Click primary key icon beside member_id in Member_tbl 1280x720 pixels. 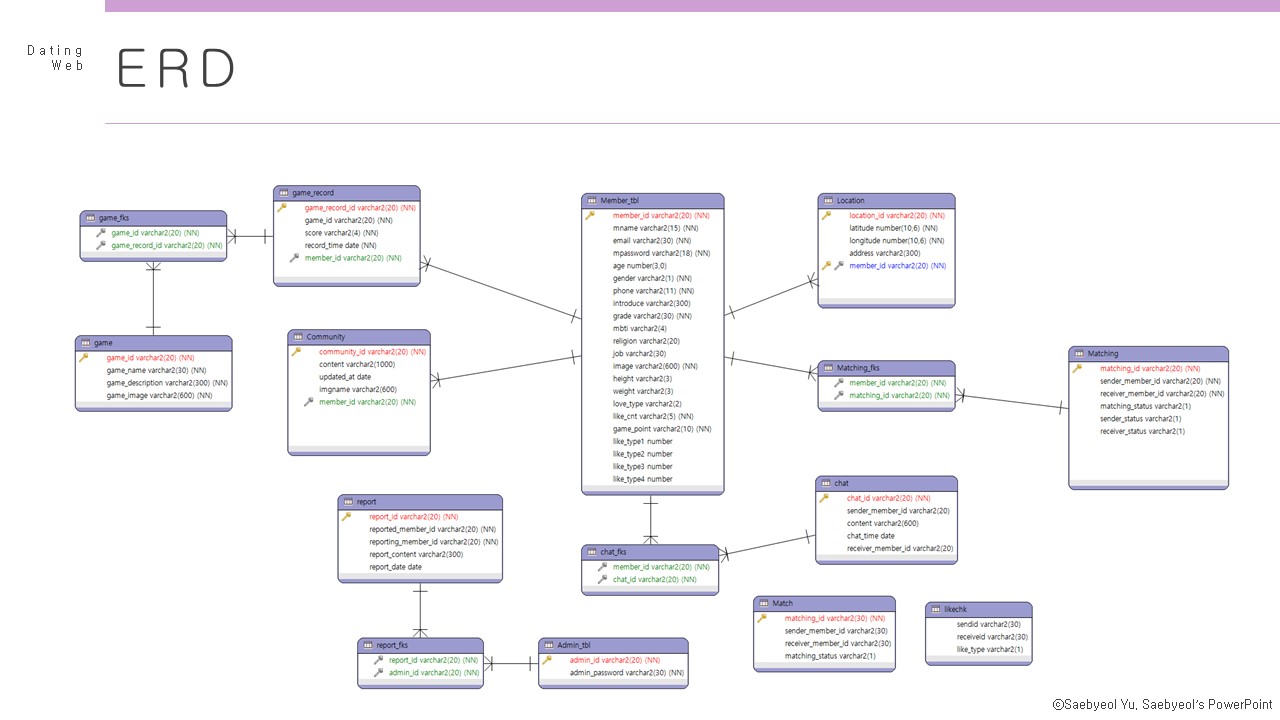click(x=590, y=215)
